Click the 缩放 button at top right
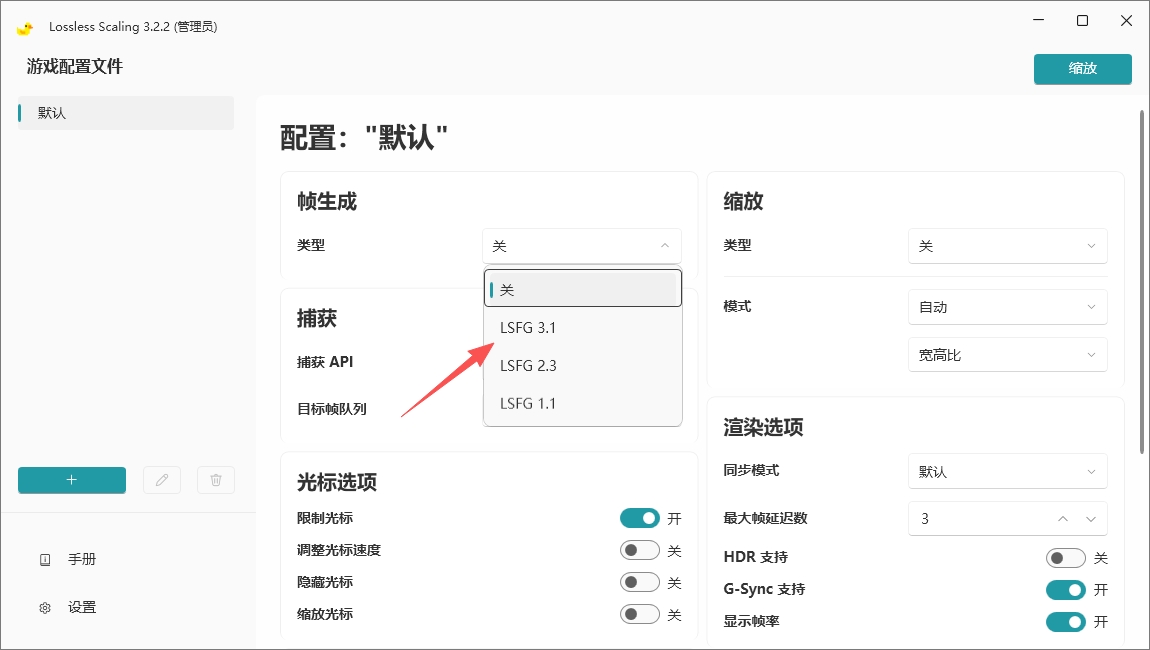 [1083, 69]
